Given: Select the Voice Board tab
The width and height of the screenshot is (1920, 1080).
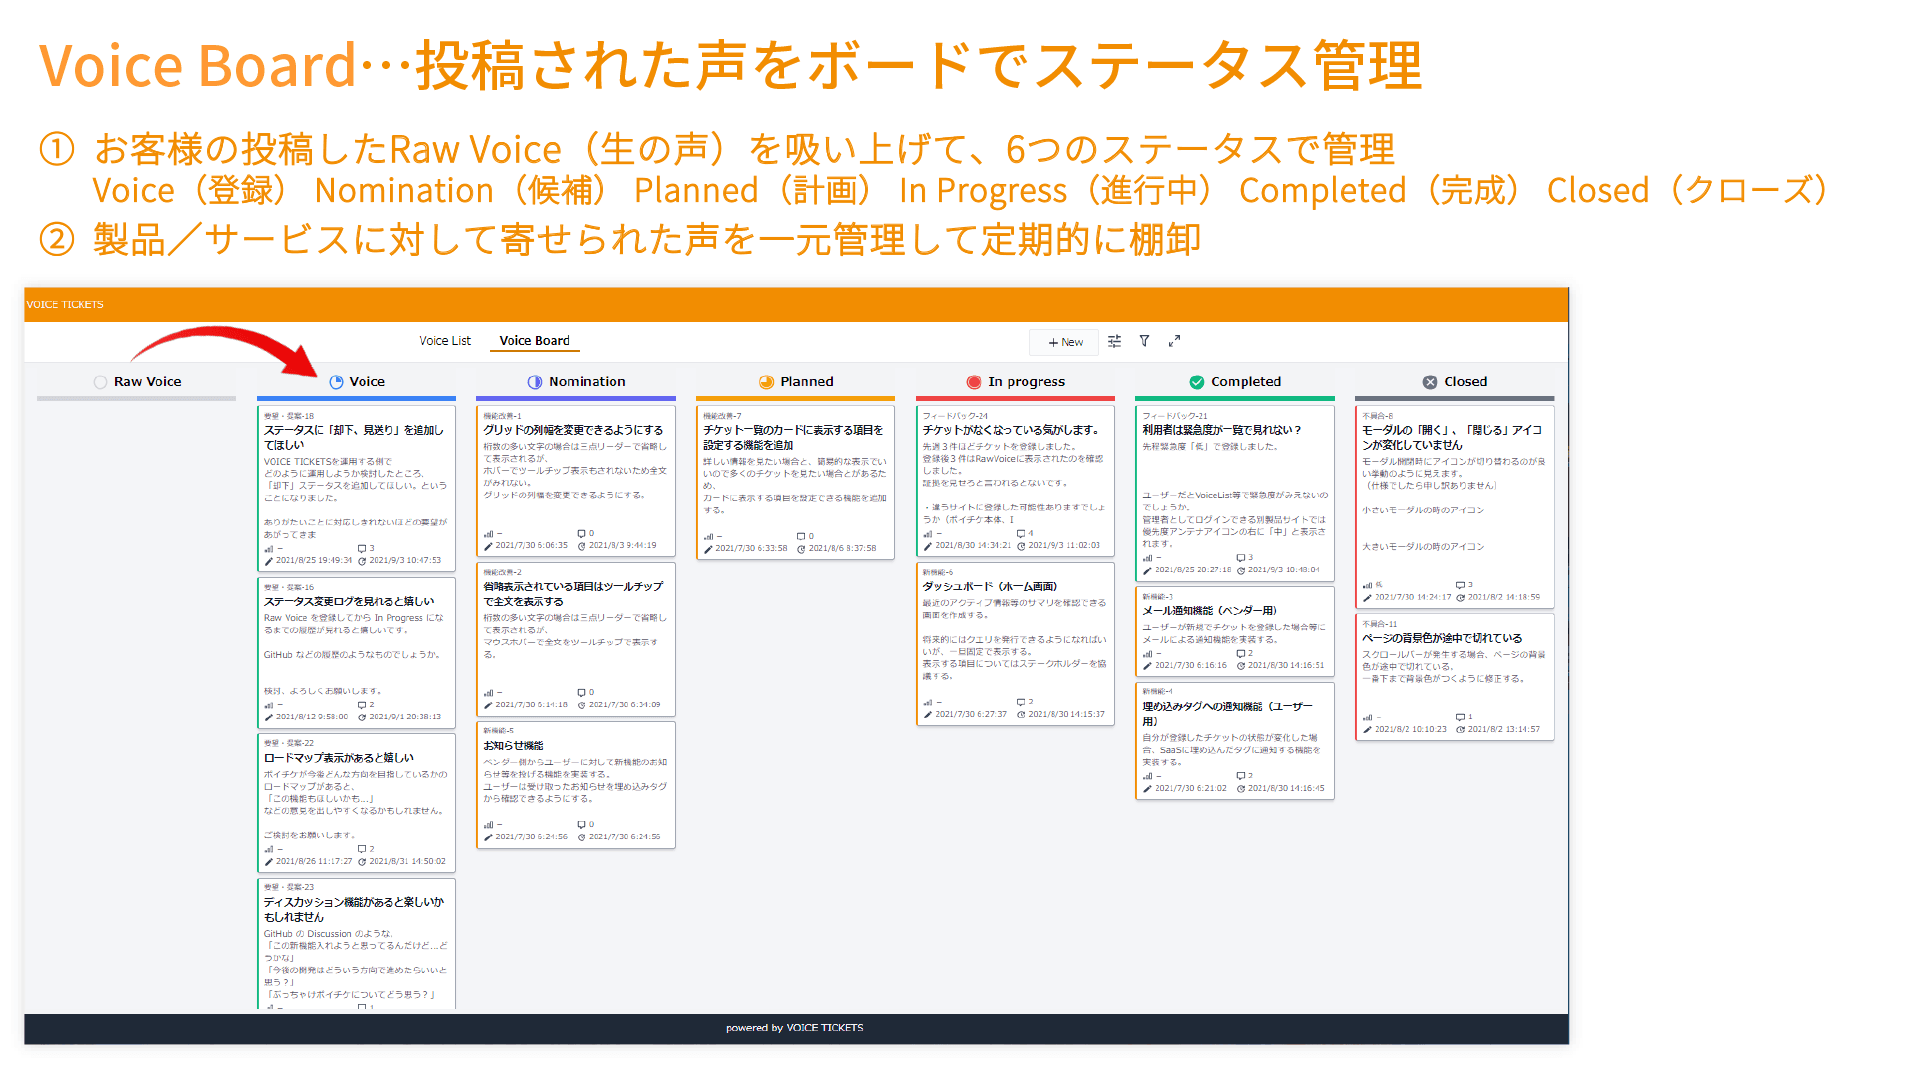Looking at the screenshot, I should click(x=534, y=341).
